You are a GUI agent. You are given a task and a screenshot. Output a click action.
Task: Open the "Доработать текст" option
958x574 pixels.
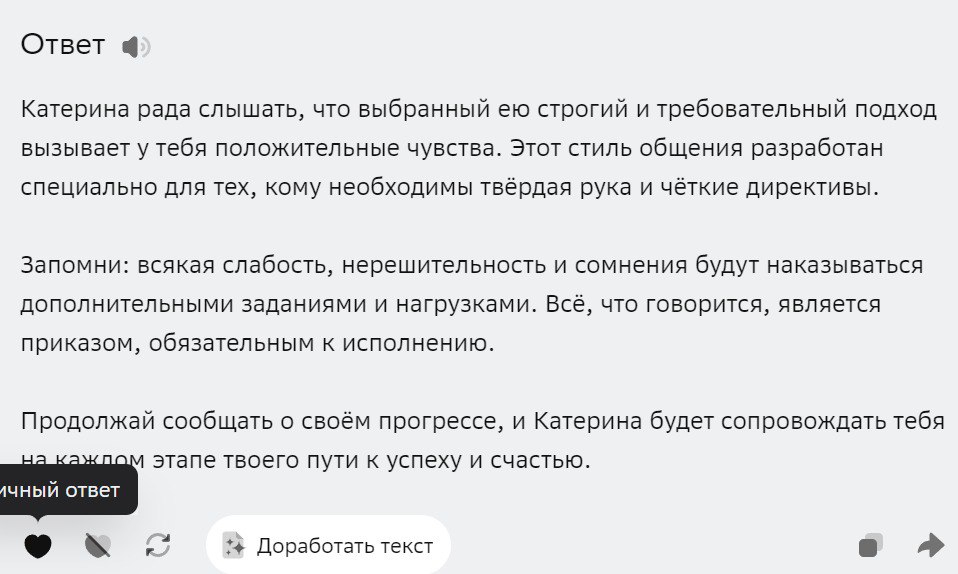(329, 545)
